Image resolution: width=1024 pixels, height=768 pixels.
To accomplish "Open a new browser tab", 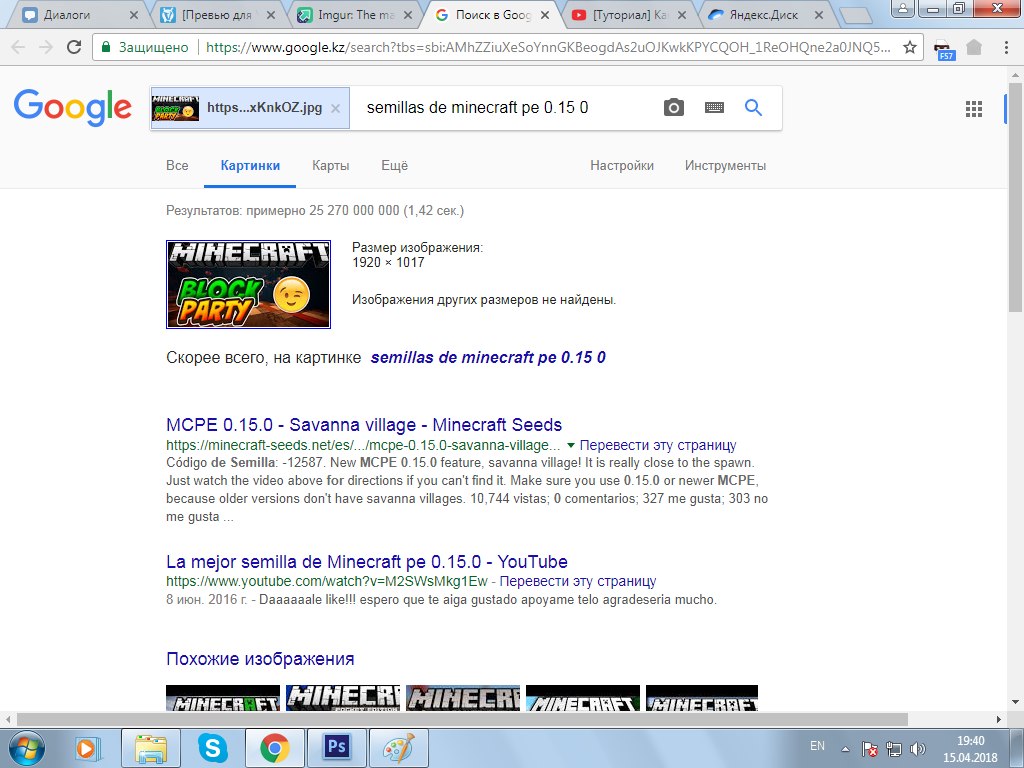I will click(855, 15).
